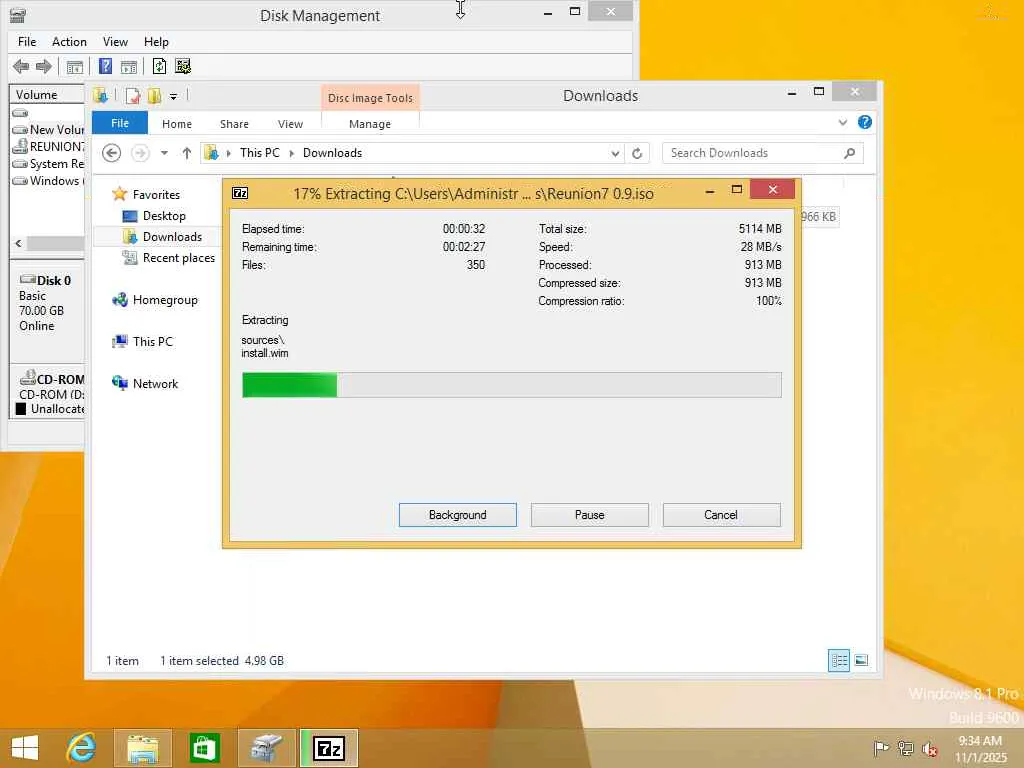Click the Settings list icon in Disk Management toolbar
The height and width of the screenshot is (768, 1024).
(x=183, y=66)
